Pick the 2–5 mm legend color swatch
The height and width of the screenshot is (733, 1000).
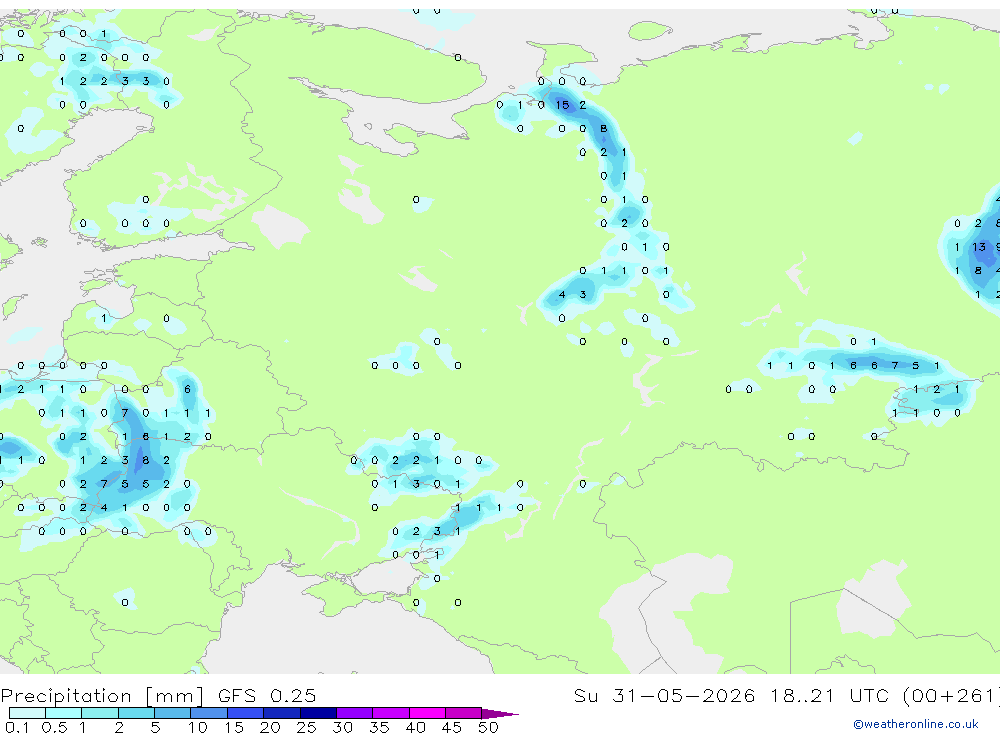[136, 713]
